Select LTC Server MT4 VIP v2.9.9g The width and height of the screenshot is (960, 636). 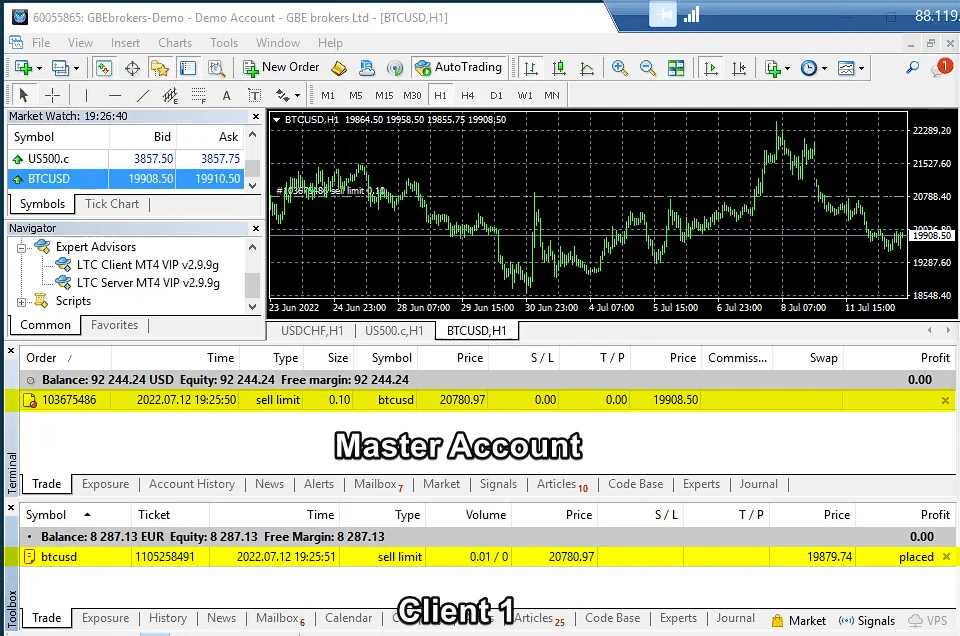click(x=148, y=283)
